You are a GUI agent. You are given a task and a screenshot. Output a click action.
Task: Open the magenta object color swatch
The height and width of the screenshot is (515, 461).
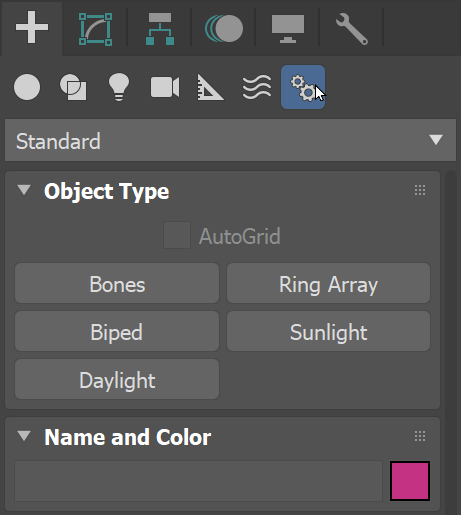(410, 481)
